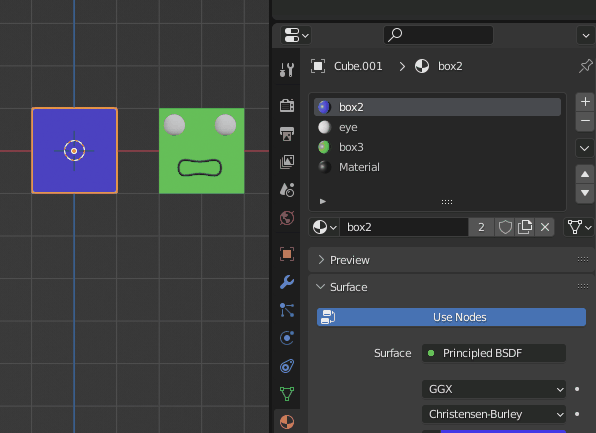Click the properties search field

click(438, 35)
